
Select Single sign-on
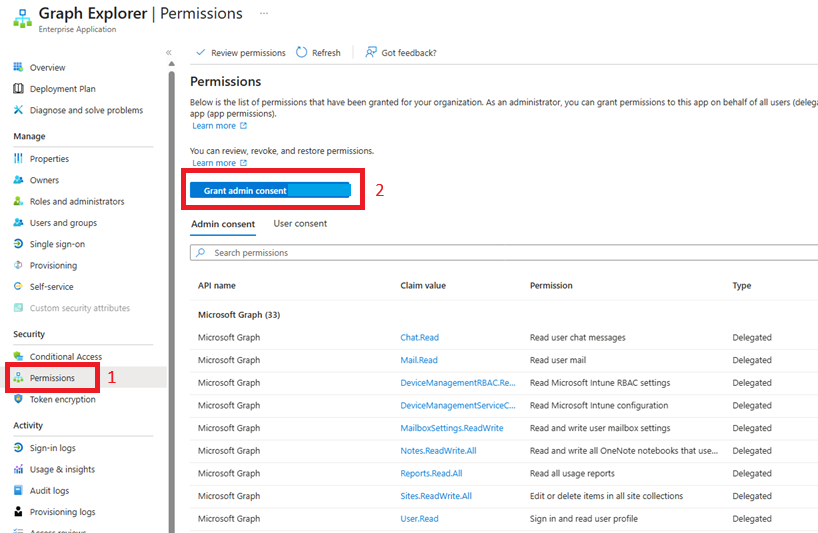57,244
